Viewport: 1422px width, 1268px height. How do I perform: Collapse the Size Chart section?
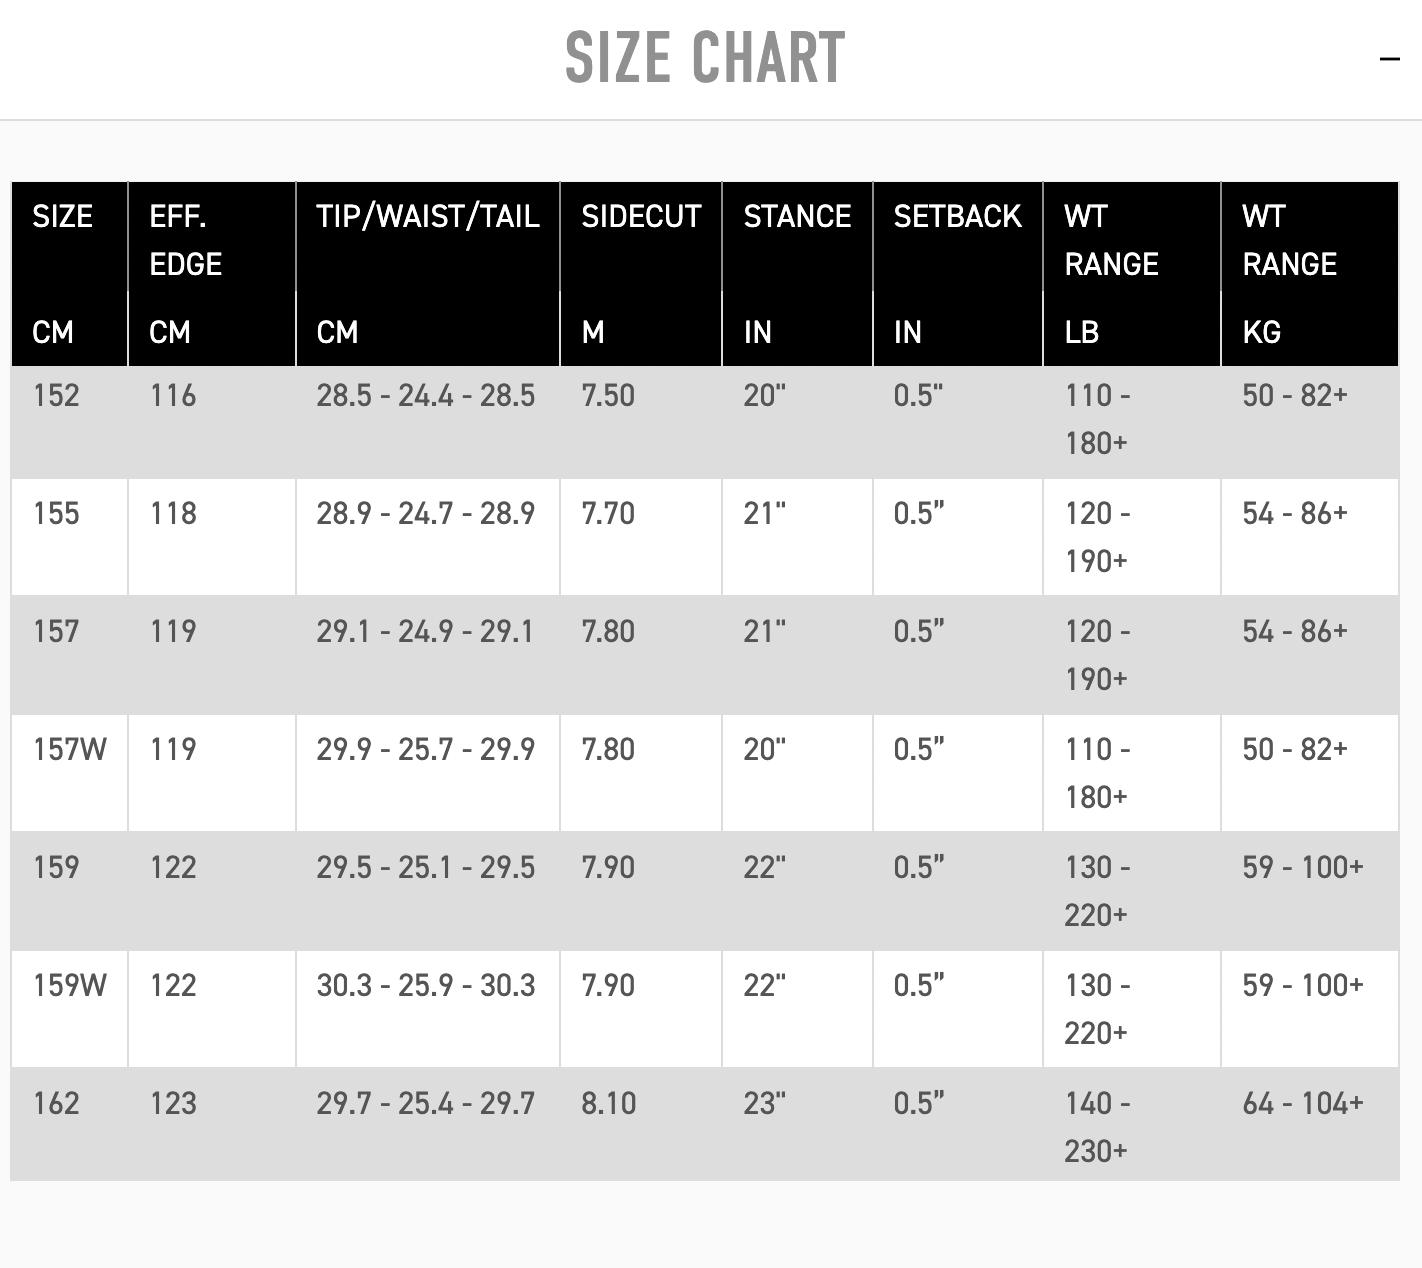click(x=1389, y=59)
